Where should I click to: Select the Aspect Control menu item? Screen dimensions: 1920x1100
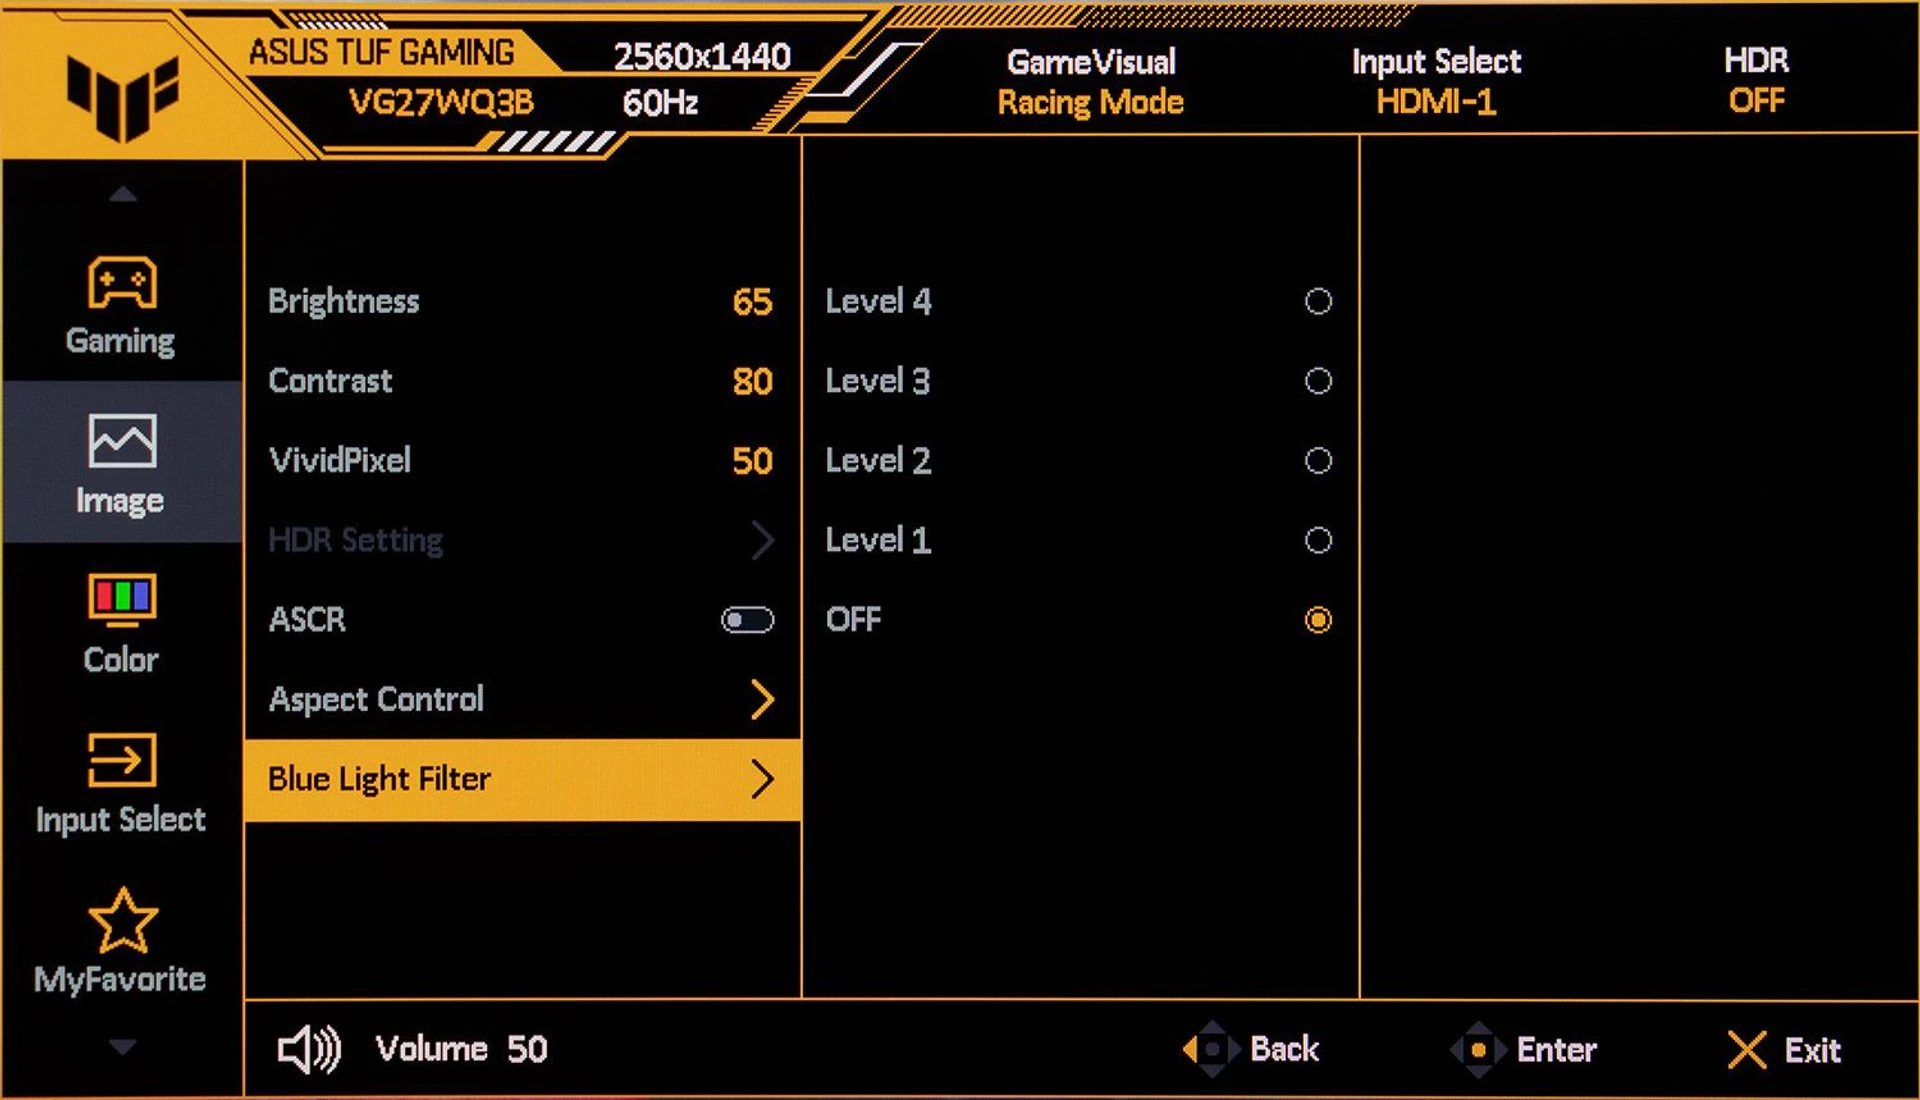coord(522,699)
